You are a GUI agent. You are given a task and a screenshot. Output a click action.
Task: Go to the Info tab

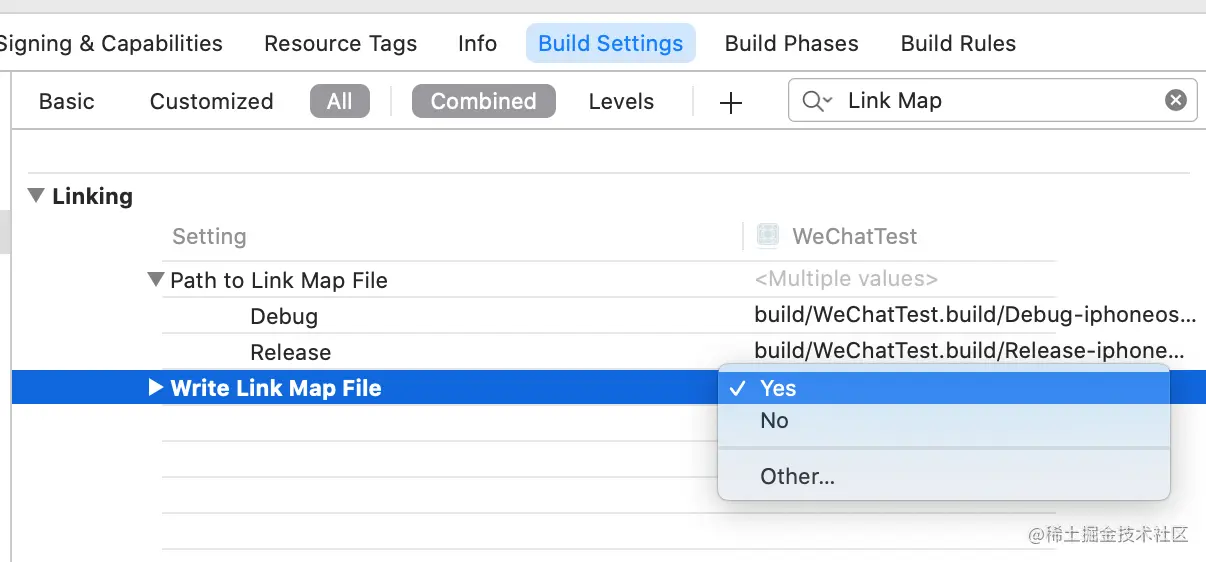477,44
